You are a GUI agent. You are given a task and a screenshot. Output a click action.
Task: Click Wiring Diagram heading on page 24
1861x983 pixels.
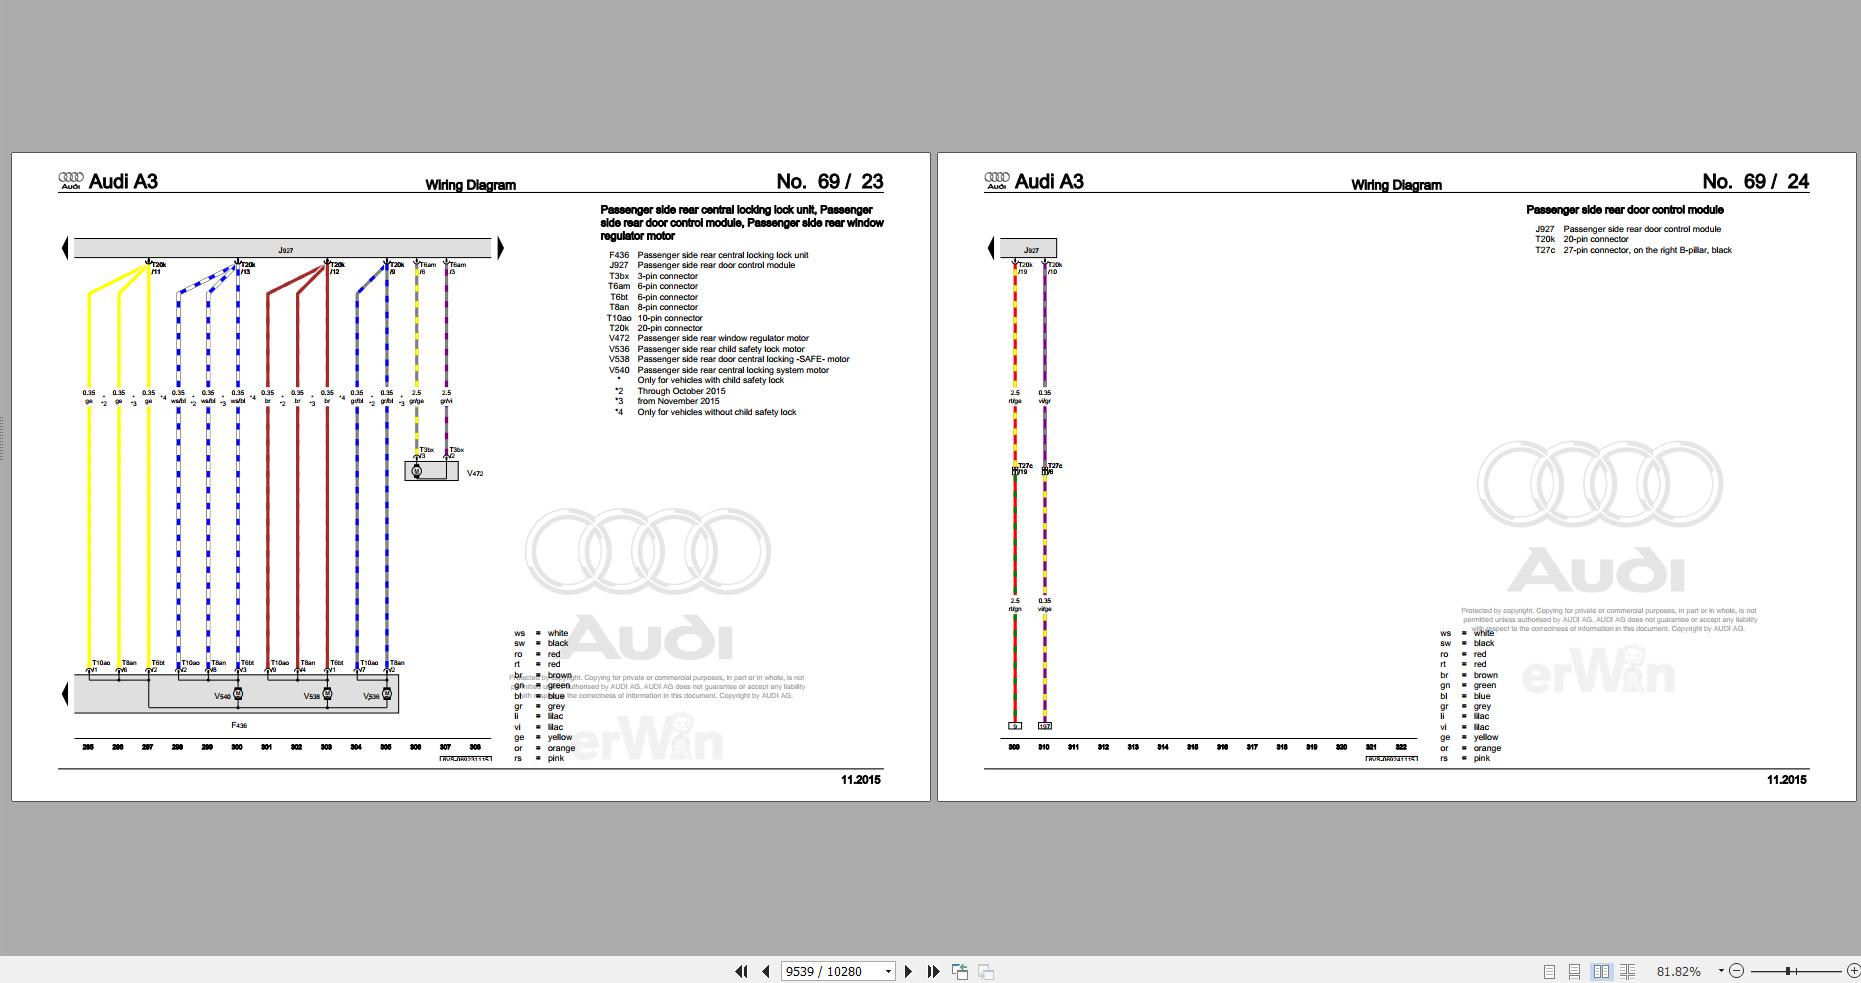point(1397,185)
